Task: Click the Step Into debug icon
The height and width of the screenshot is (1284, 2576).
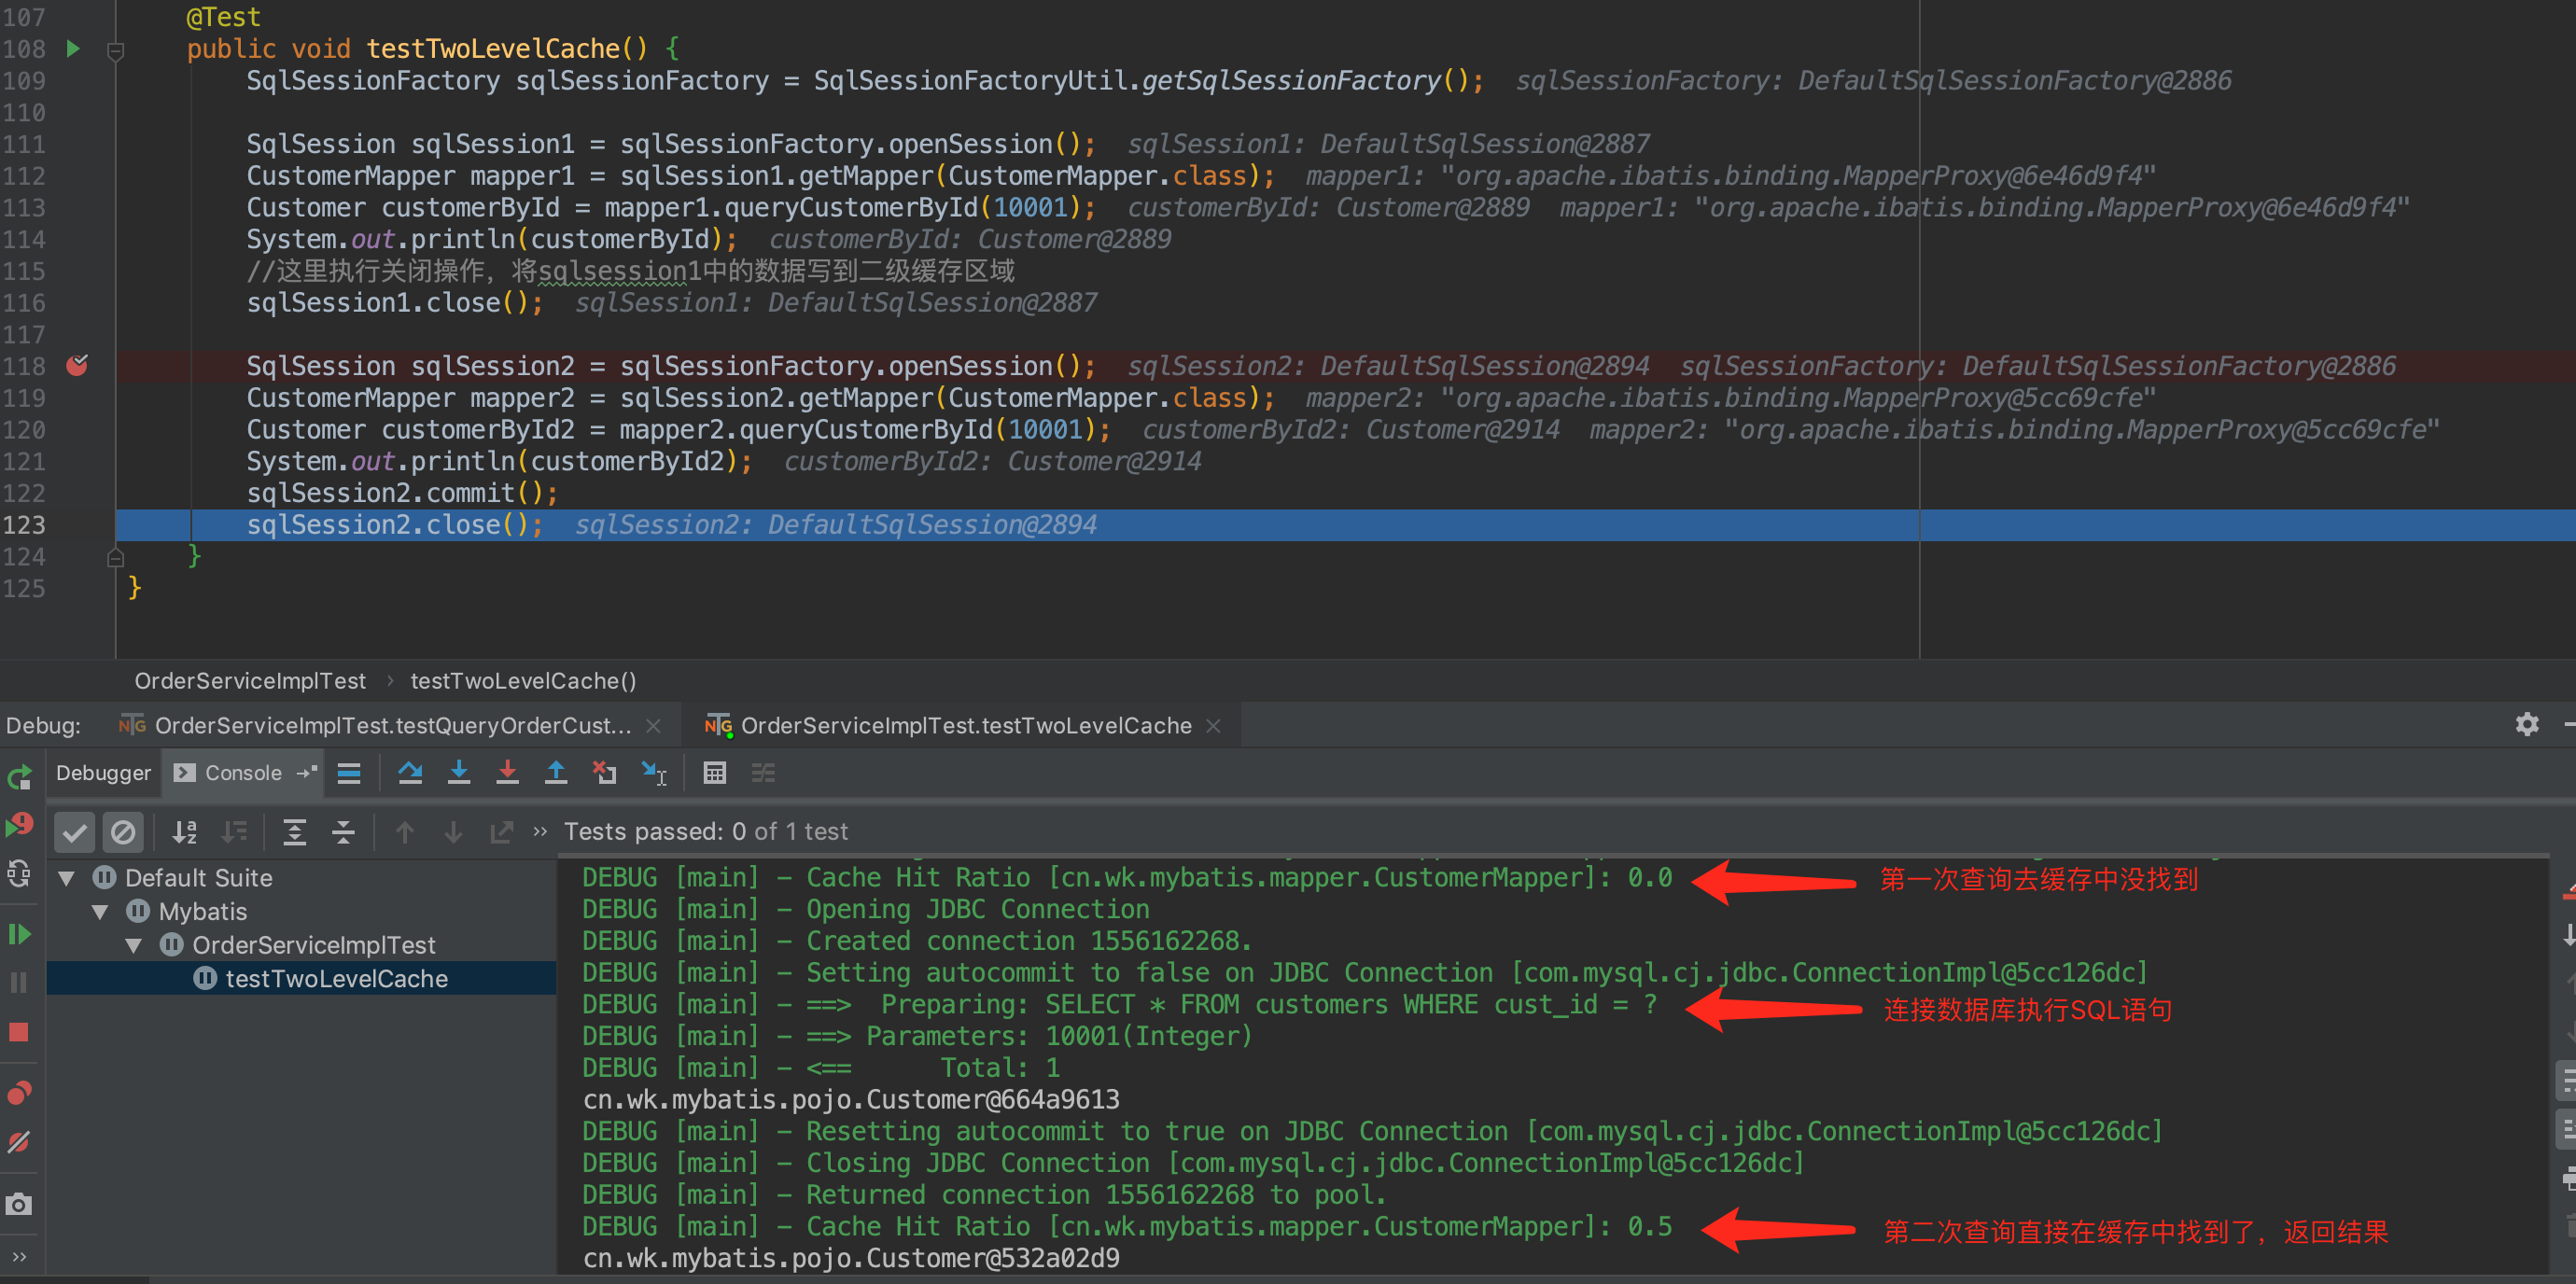Action: 459,773
